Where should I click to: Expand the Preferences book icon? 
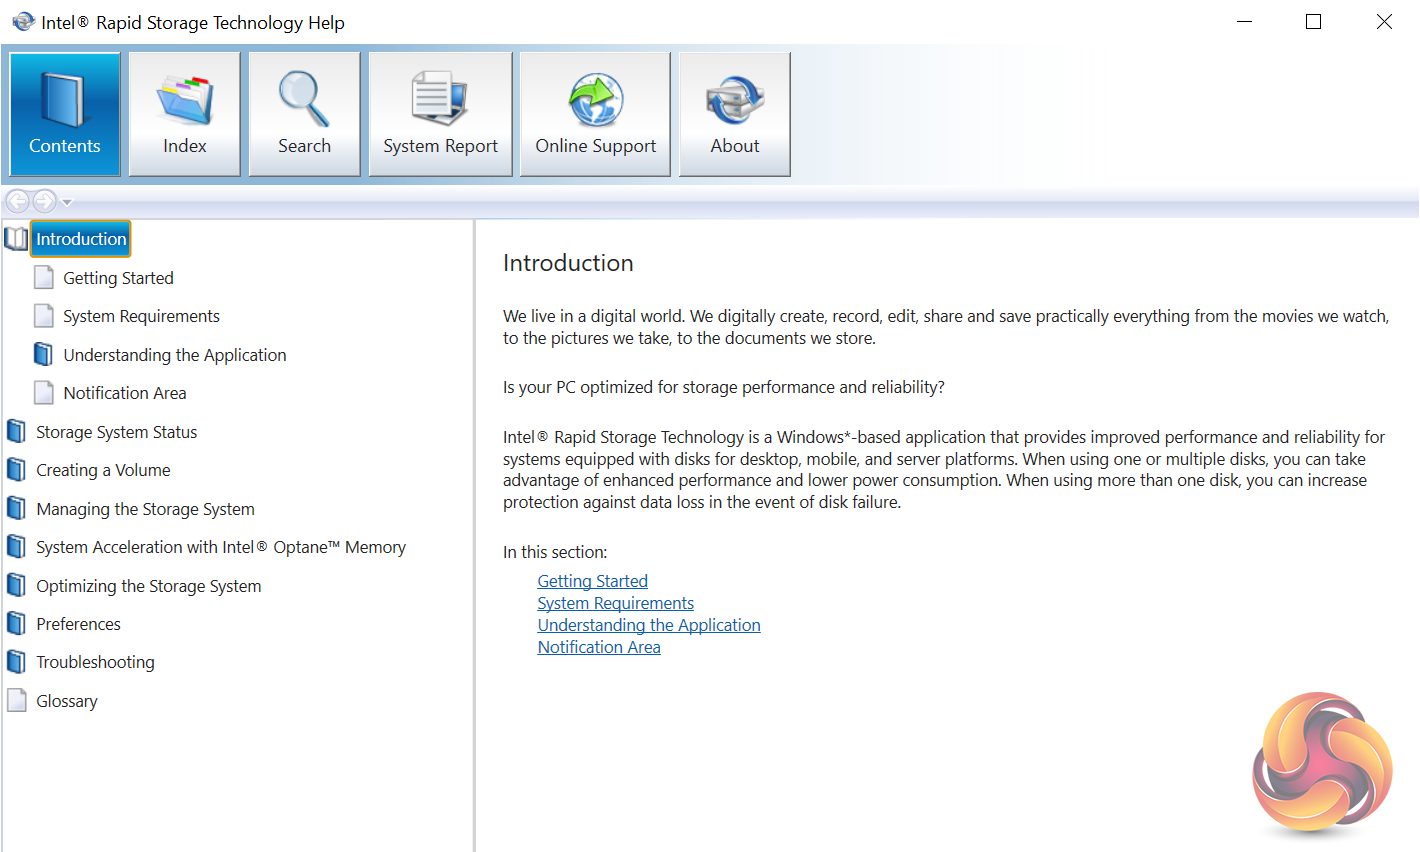[x=16, y=624]
